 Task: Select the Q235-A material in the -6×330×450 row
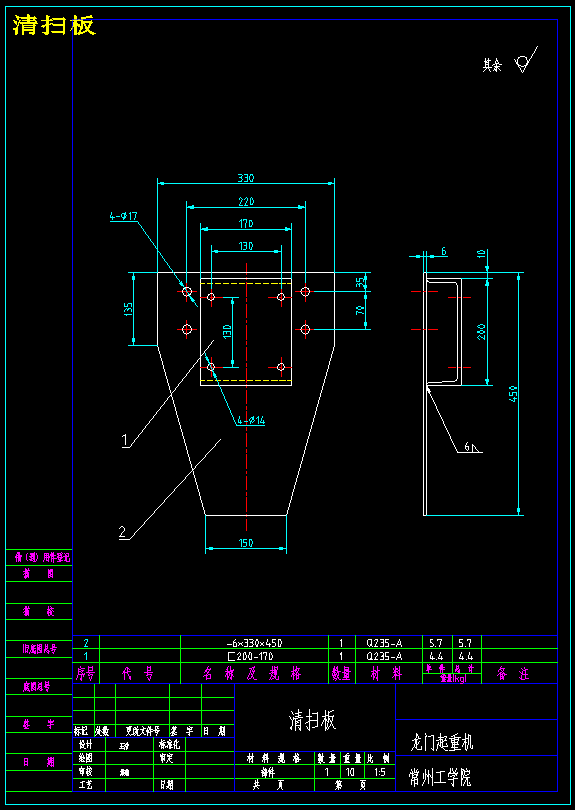tap(384, 643)
